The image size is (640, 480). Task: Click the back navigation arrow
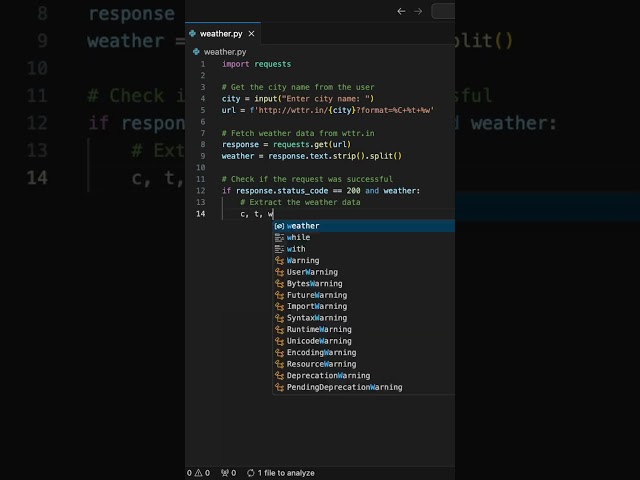coord(401,11)
